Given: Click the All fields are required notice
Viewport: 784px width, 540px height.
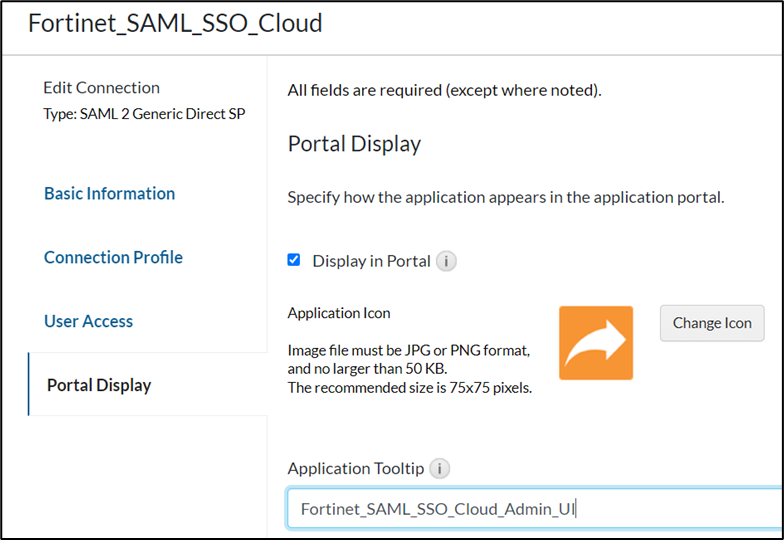Looking at the screenshot, I should [444, 90].
